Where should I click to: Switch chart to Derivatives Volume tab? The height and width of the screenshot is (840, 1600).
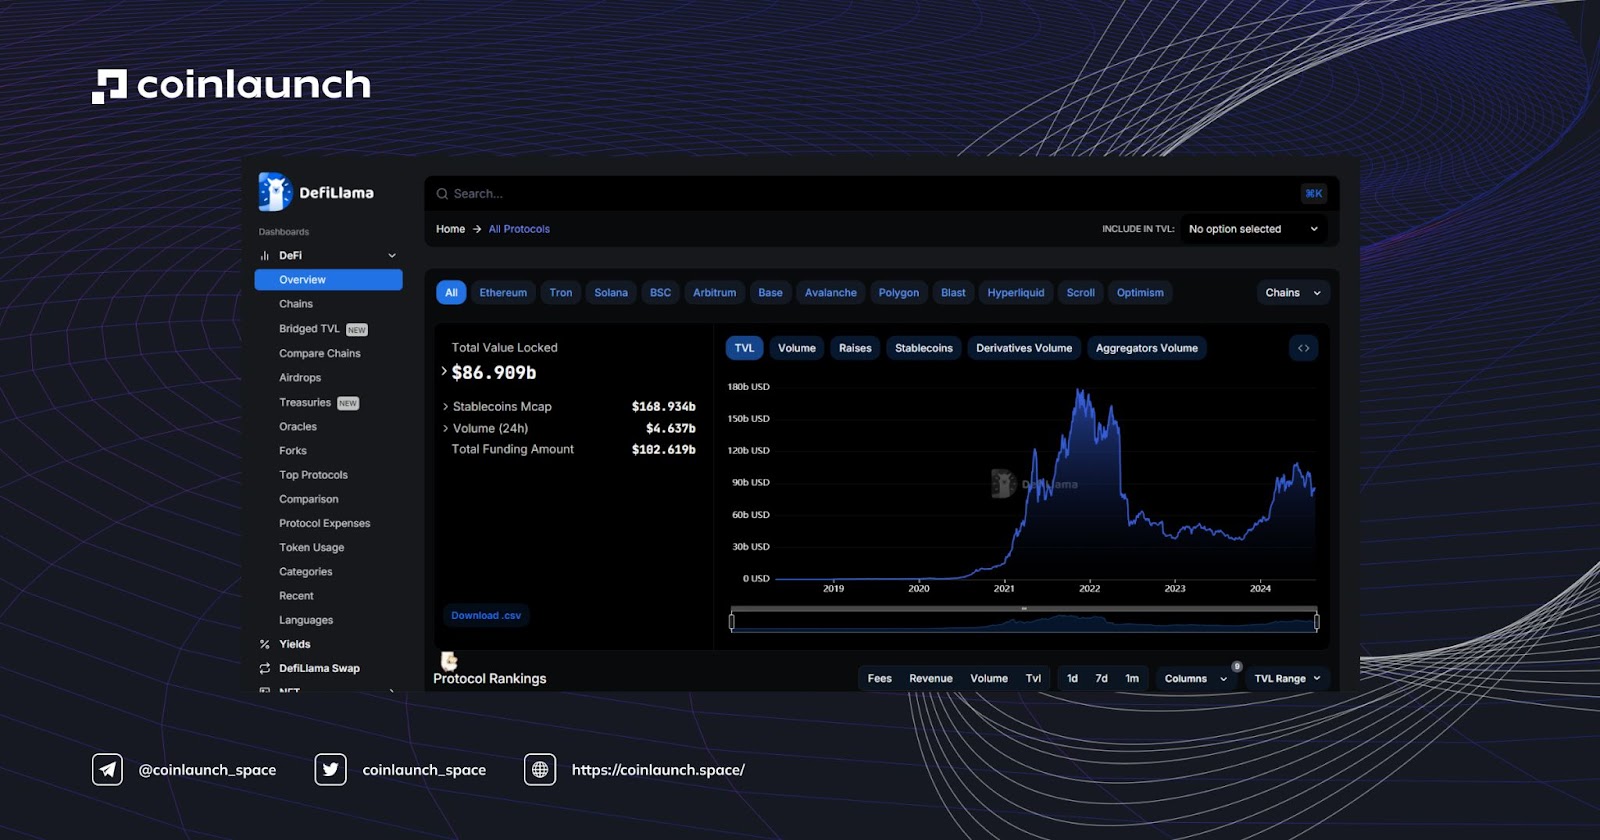pos(1024,348)
